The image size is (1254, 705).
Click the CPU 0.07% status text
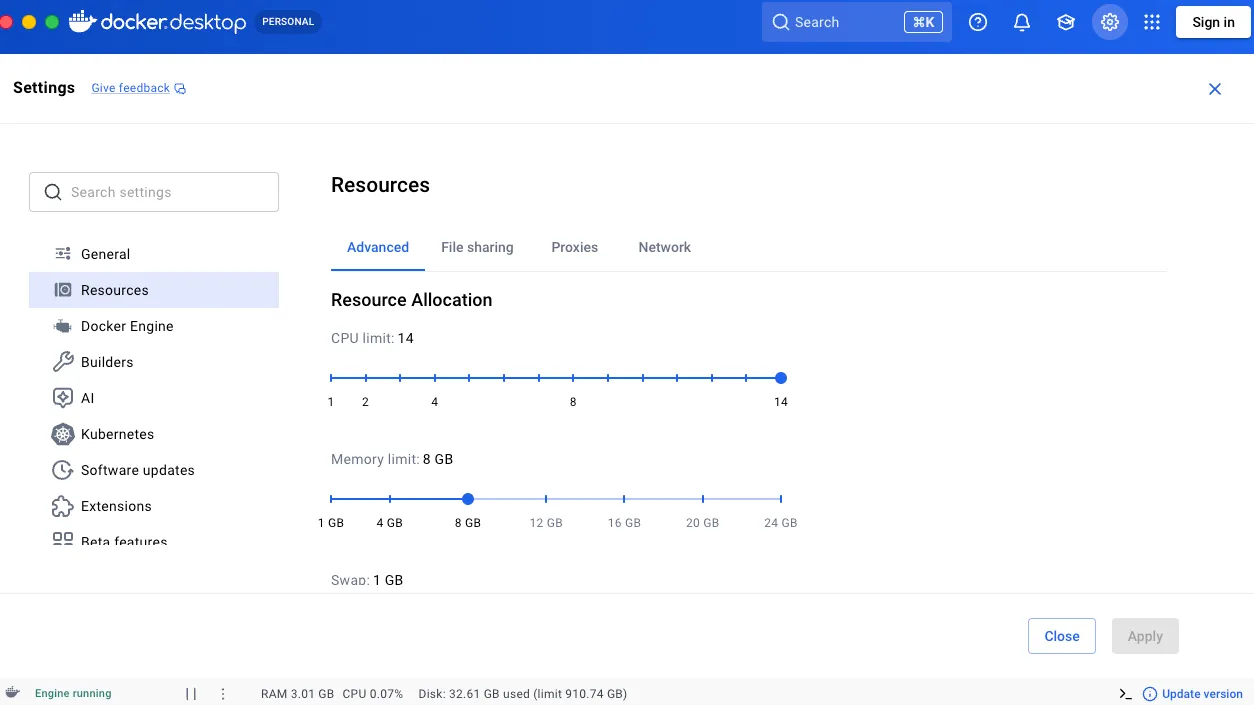(373, 694)
